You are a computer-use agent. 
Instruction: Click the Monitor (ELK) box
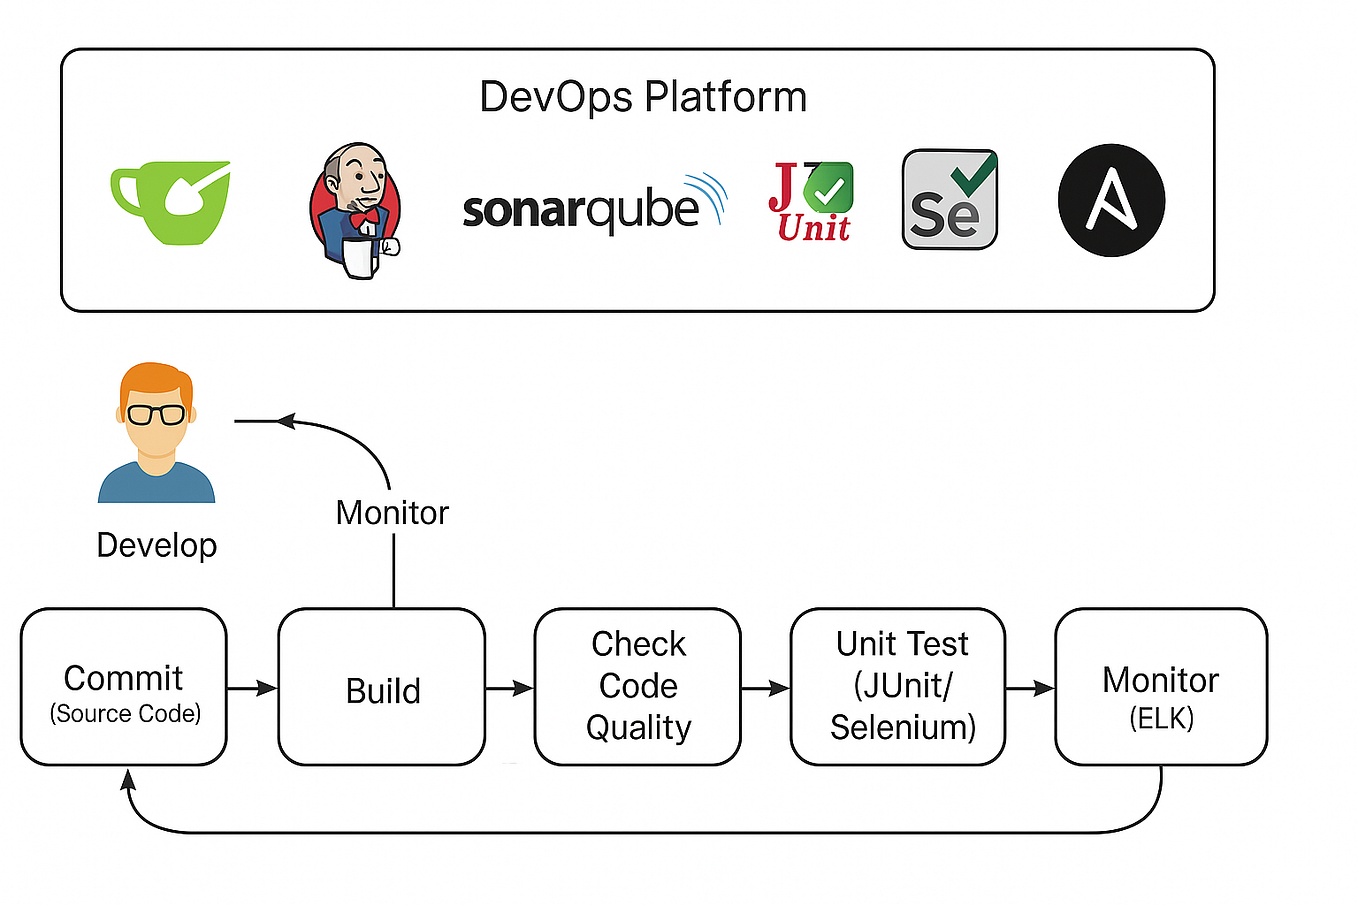pos(1160,686)
